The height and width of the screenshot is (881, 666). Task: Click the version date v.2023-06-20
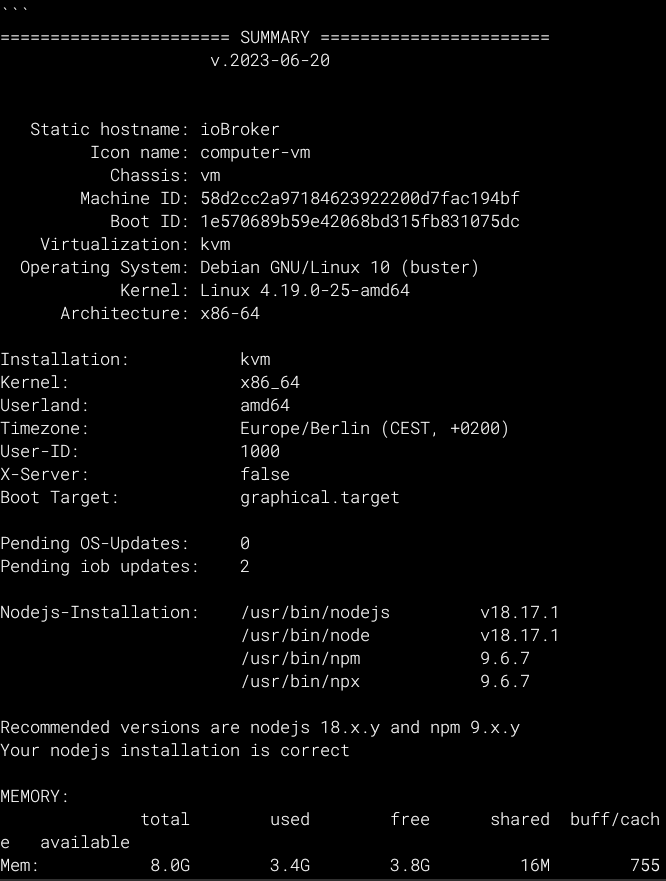(270, 60)
